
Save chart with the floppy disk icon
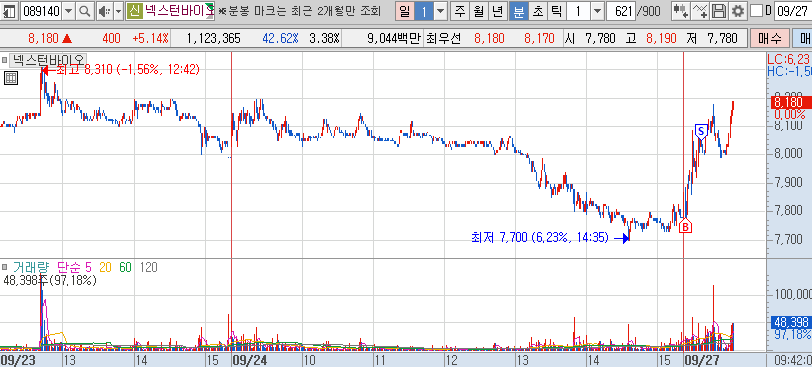click(x=719, y=10)
